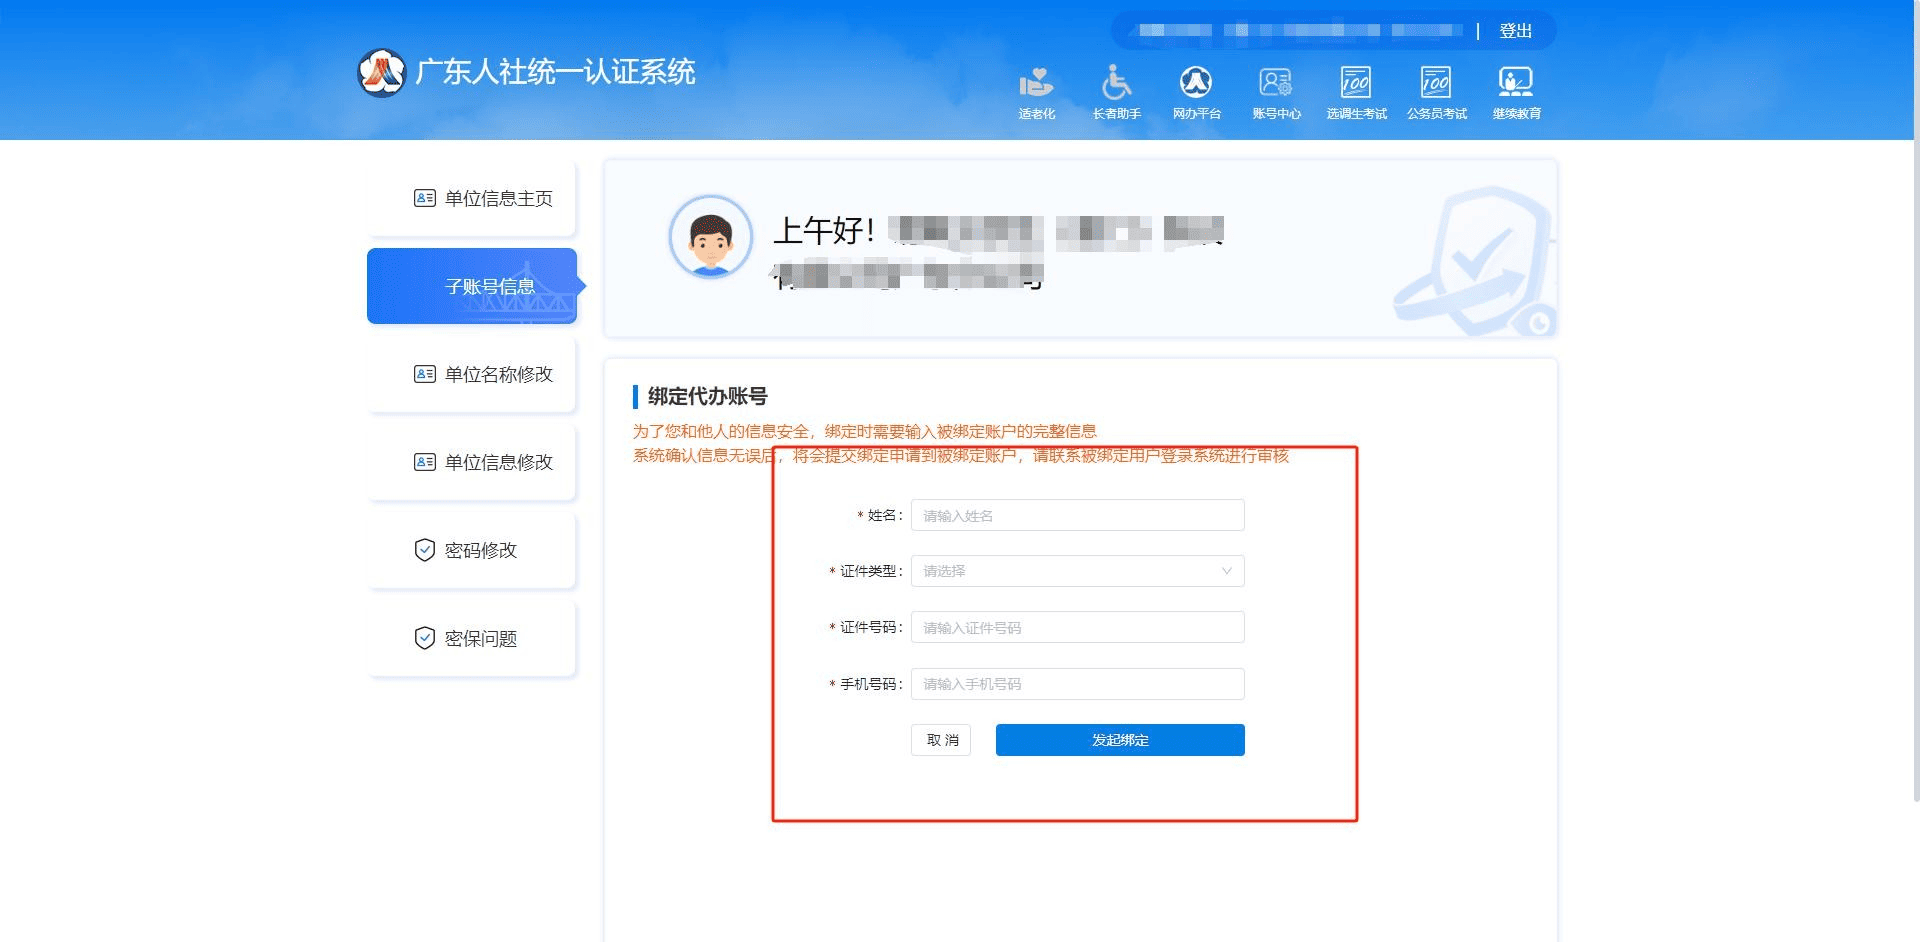
Task: Open the 公务员考试 icon
Action: click(x=1436, y=83)
